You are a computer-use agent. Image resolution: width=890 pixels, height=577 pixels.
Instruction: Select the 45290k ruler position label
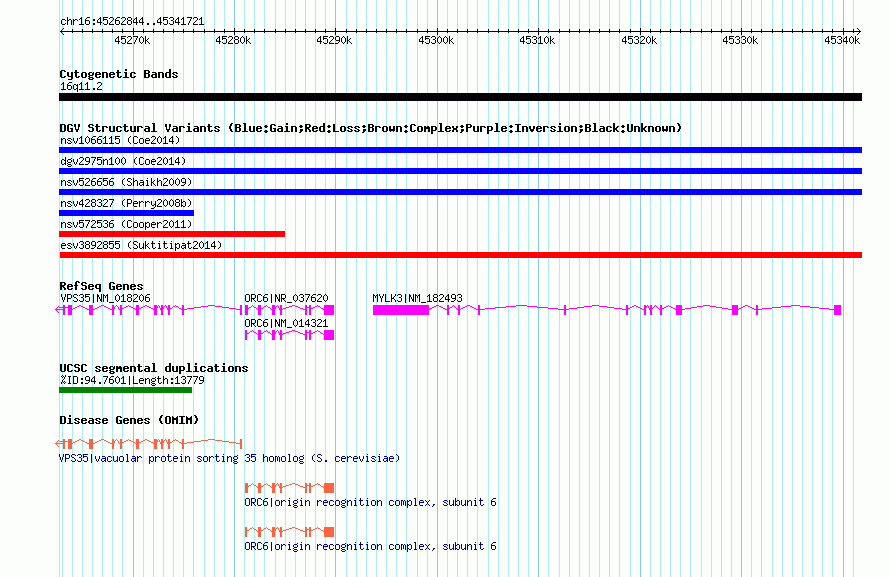tap(334, 40)
